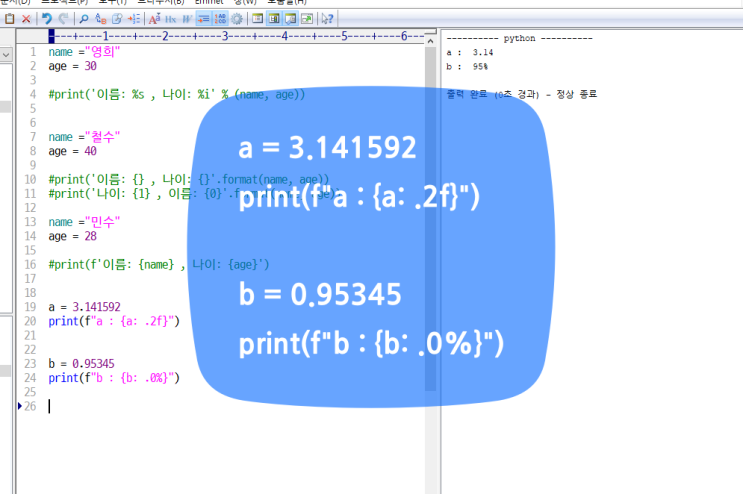Toggle the Directory window icon

258,19
